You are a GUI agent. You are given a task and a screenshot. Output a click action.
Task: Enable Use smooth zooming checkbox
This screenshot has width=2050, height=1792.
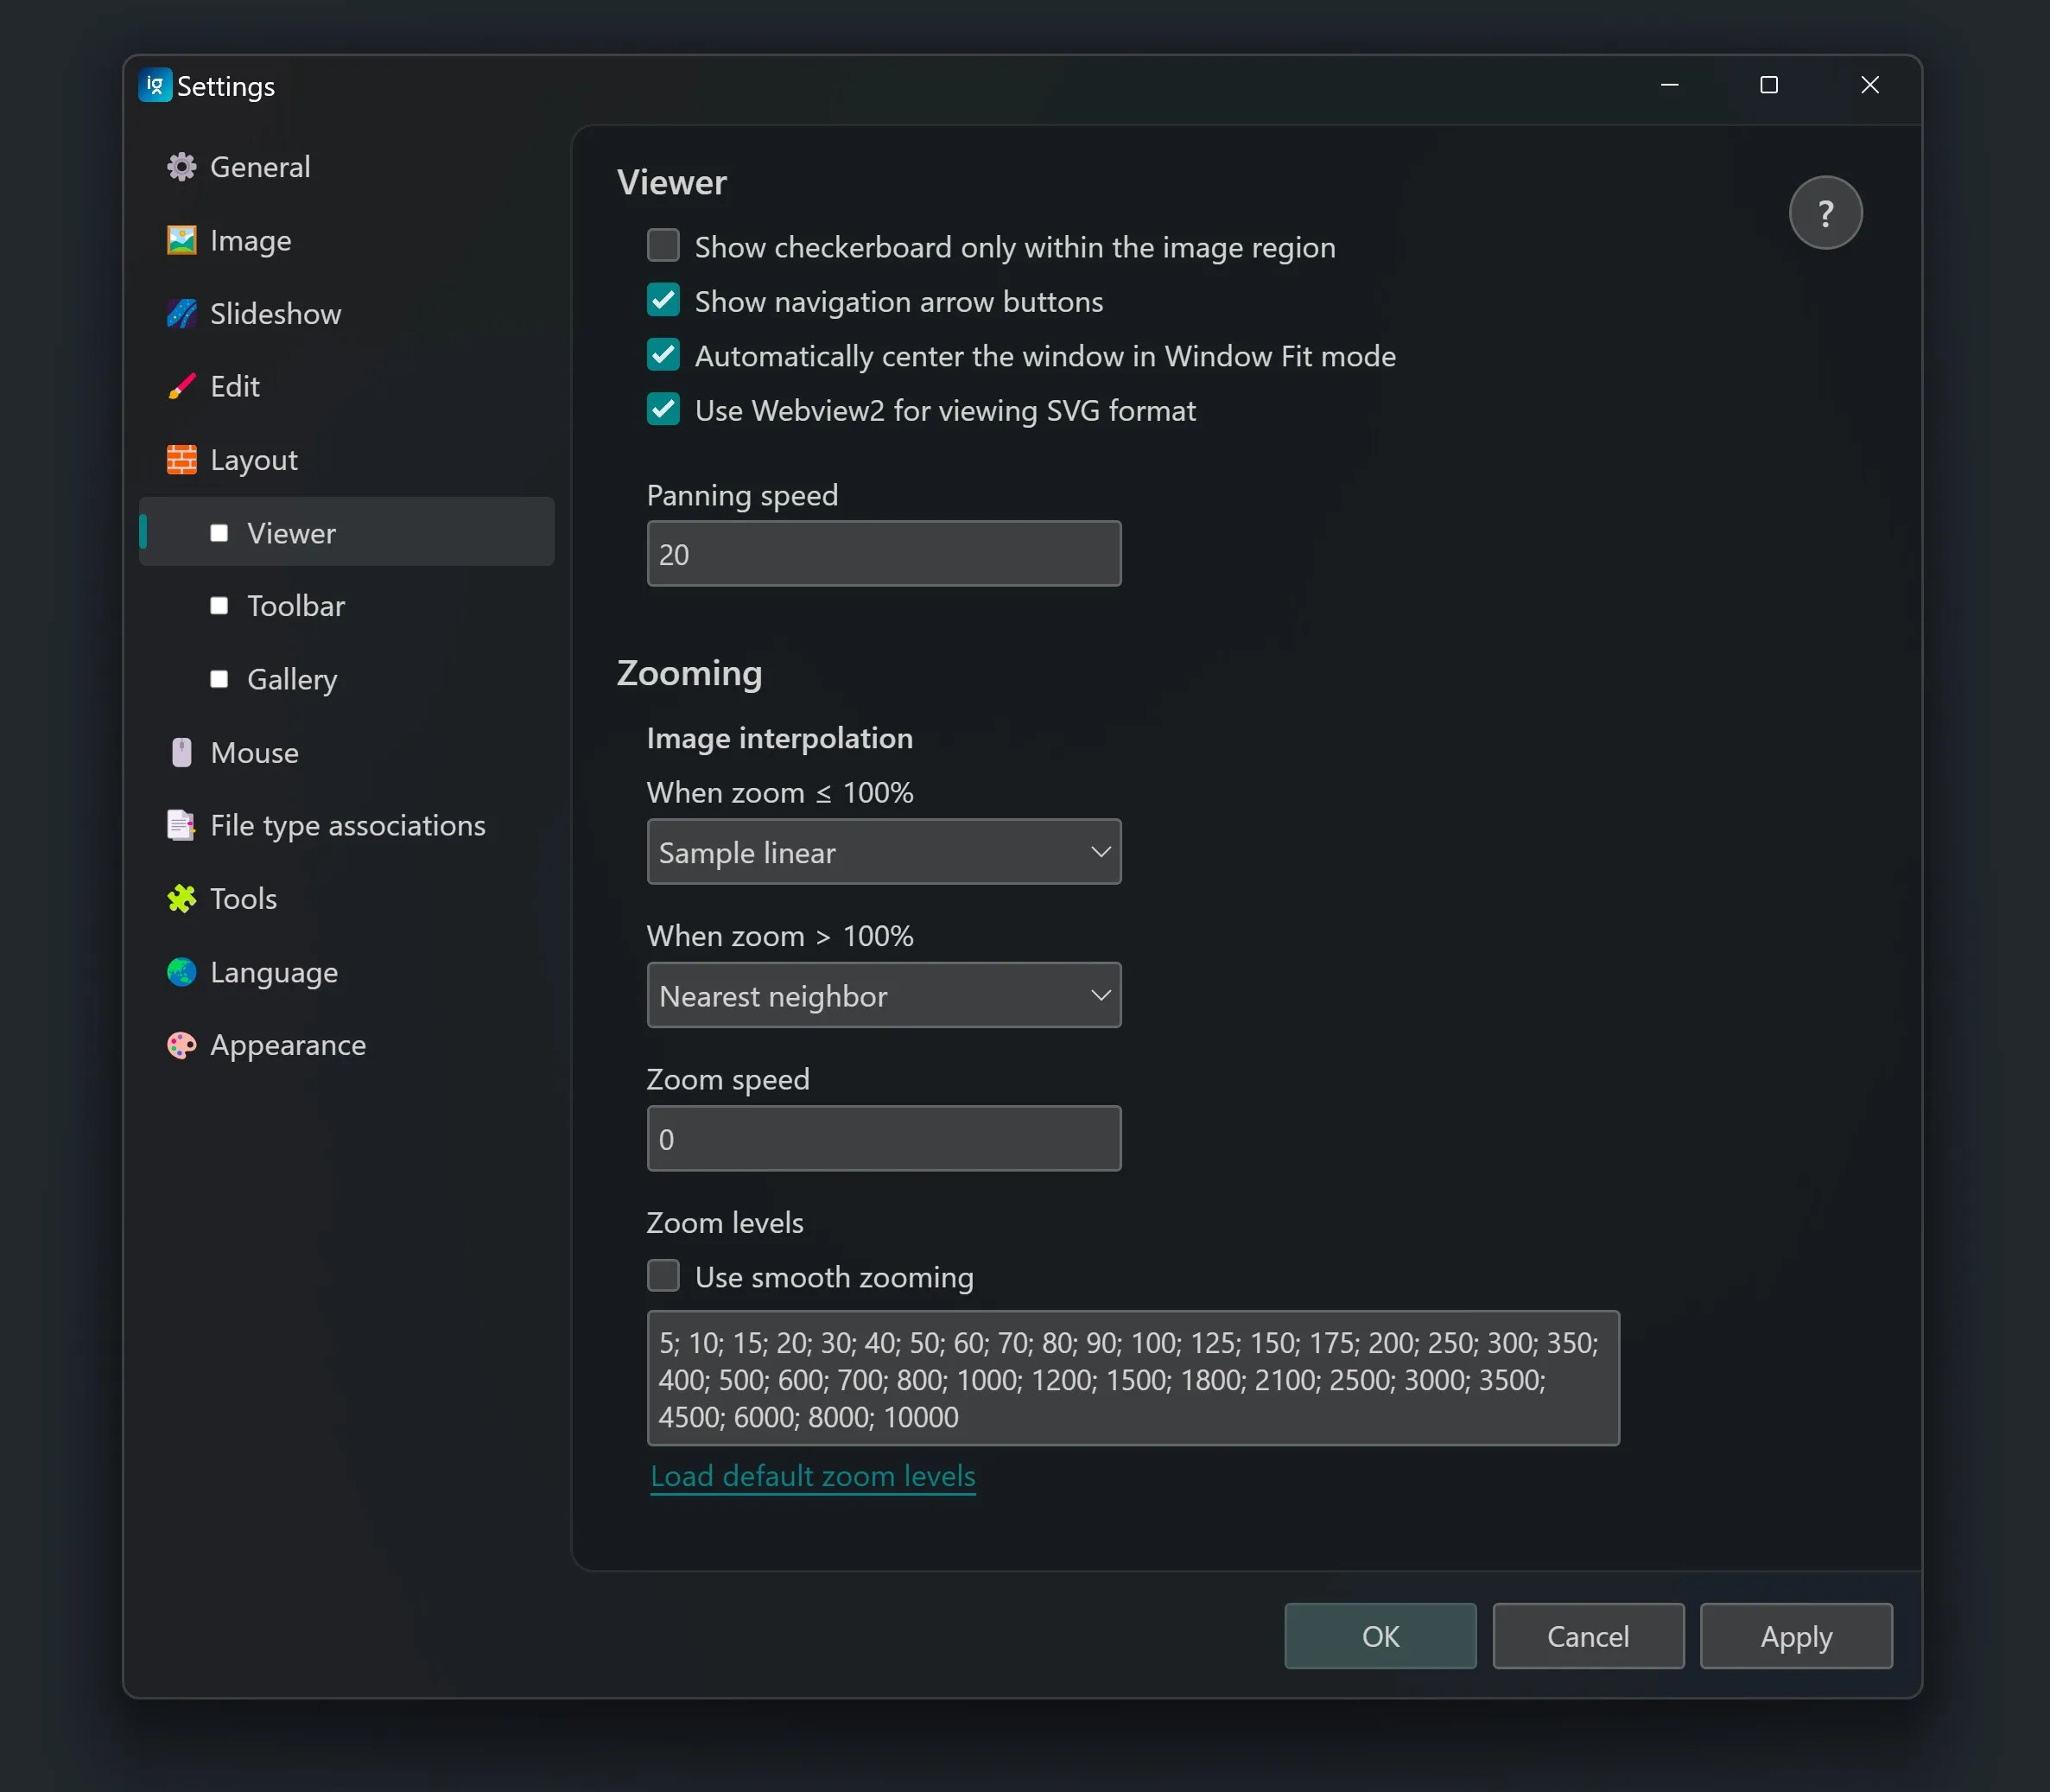[663, 1276]
